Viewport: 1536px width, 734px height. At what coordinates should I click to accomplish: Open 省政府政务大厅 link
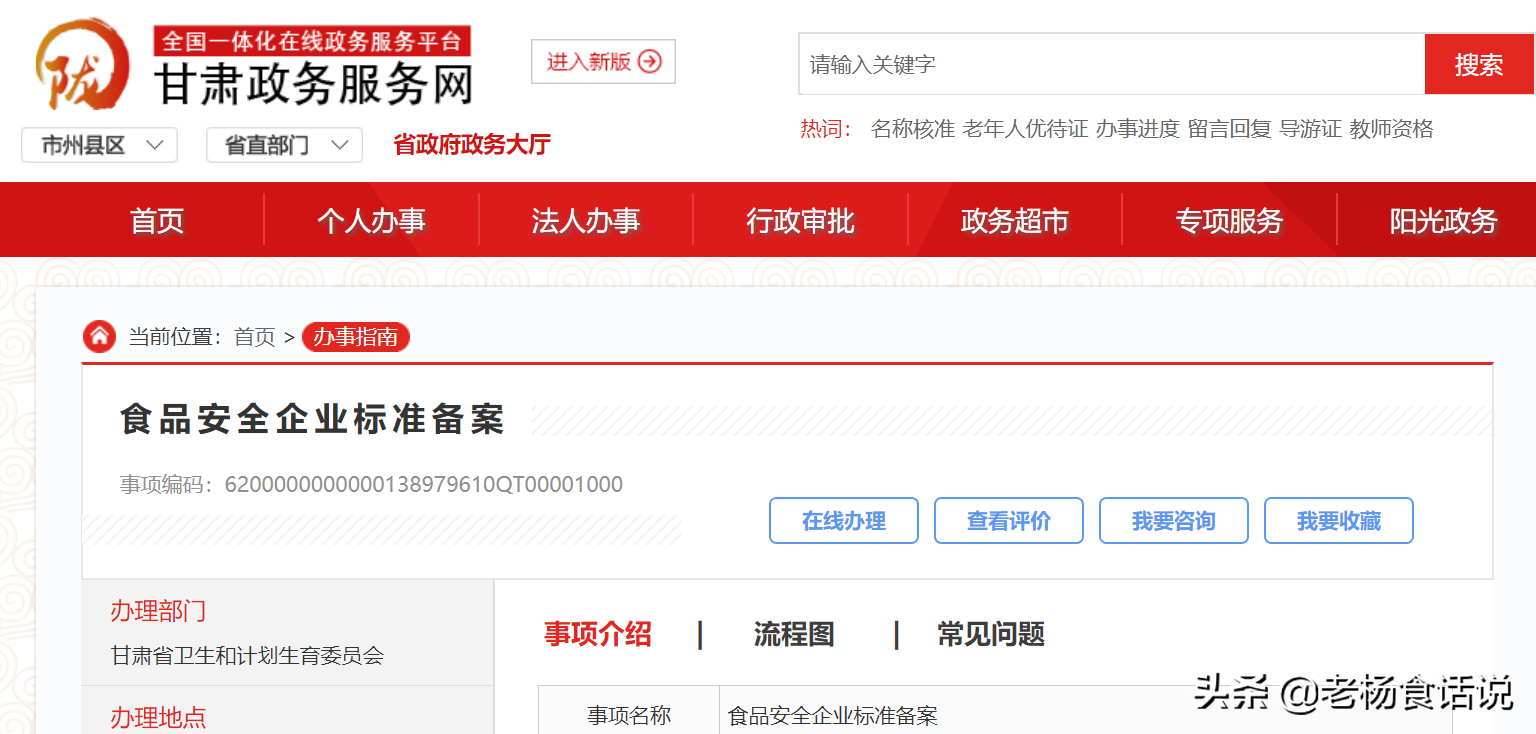tap(472, 145)
